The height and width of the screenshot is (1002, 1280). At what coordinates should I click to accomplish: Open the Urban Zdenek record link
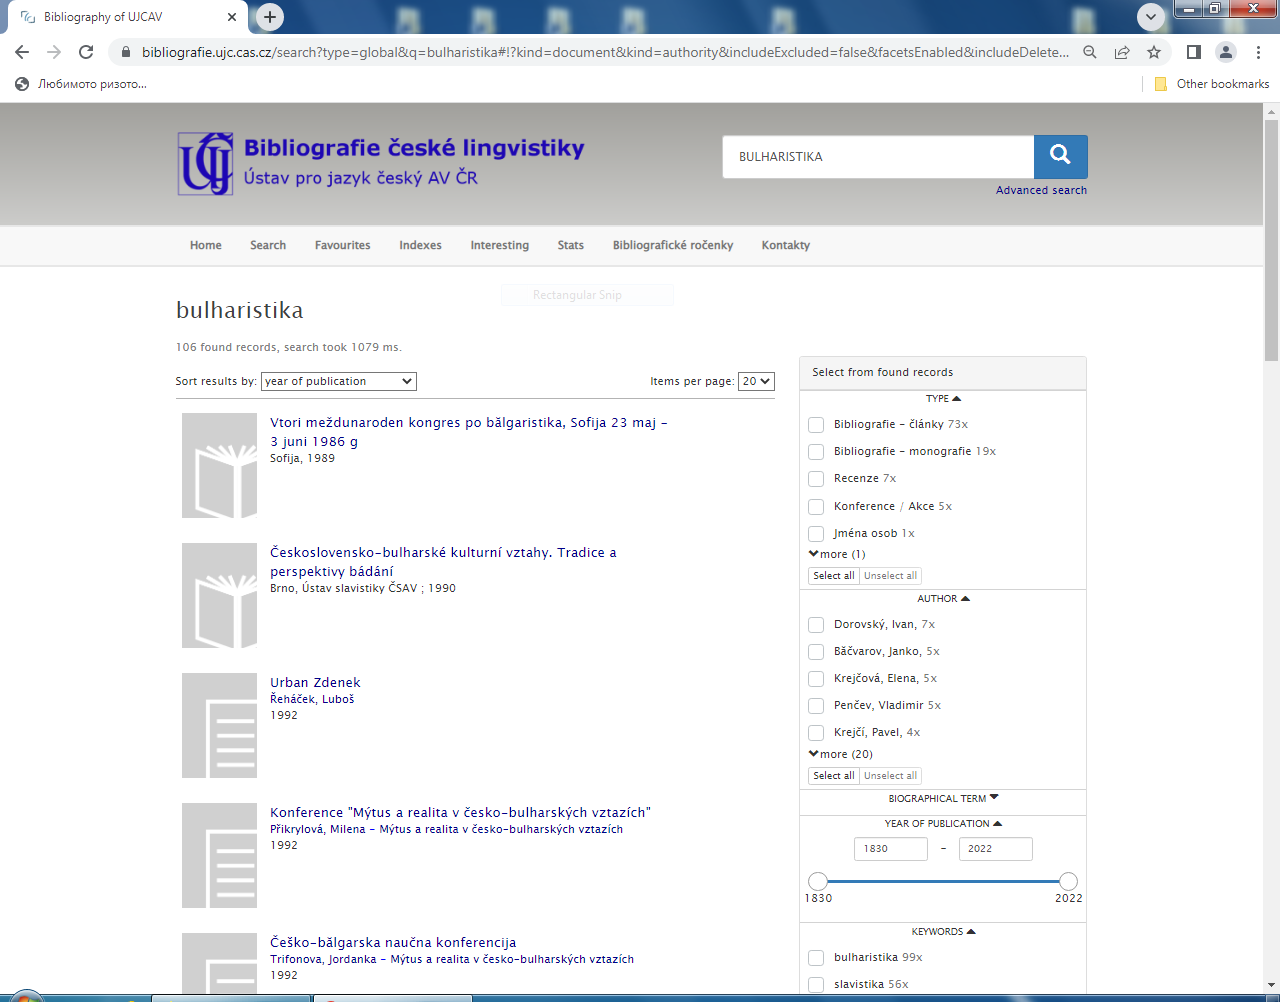pyautogui.click(x=315, y=683)
